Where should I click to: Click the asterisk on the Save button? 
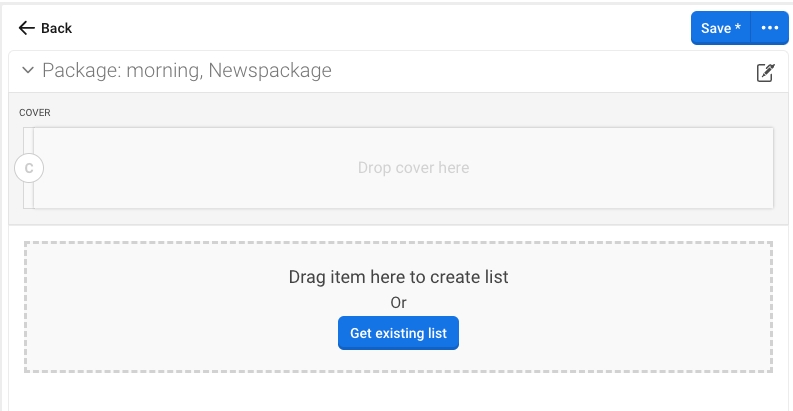tap(738, 28)
